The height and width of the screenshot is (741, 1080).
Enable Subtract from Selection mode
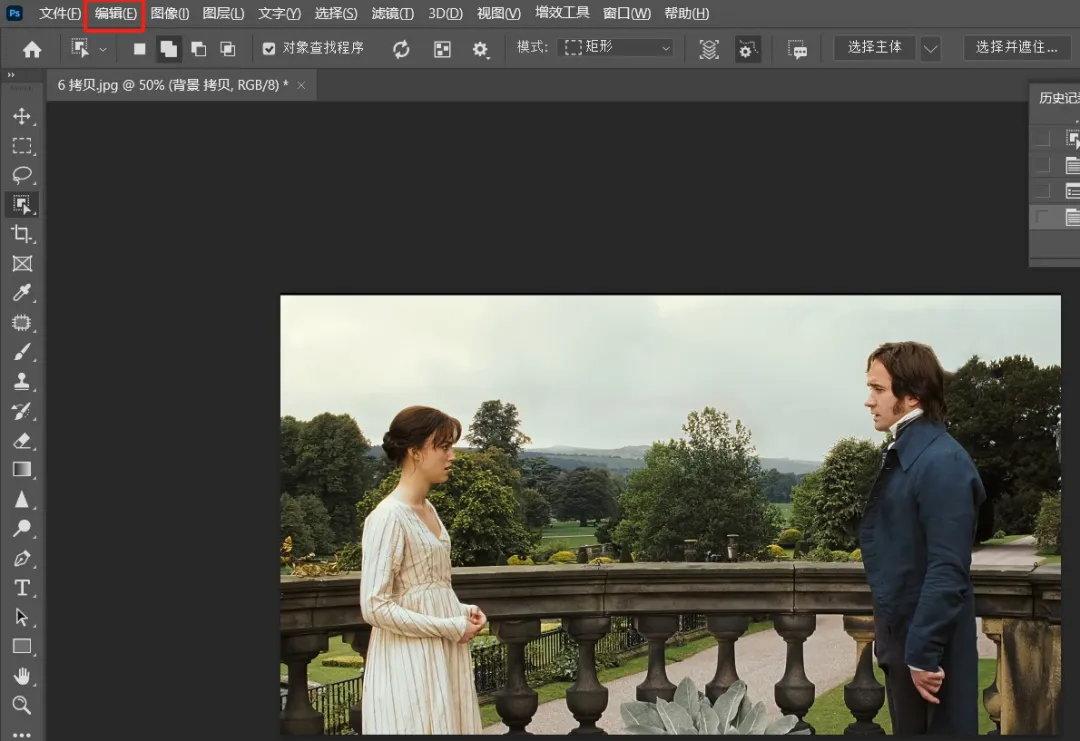[x=198, y=49]
